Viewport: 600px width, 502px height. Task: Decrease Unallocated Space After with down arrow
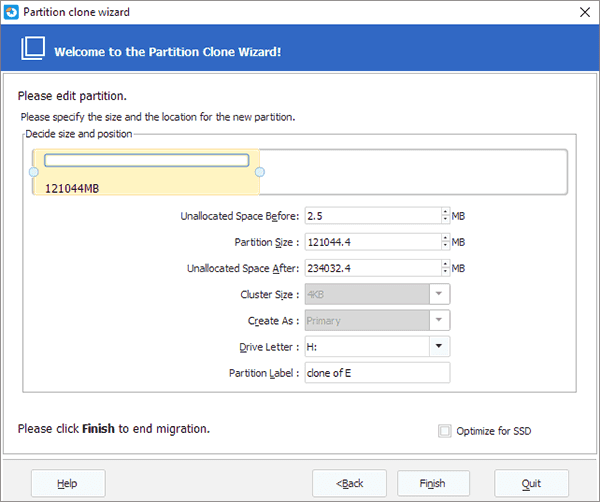[445, 272]
